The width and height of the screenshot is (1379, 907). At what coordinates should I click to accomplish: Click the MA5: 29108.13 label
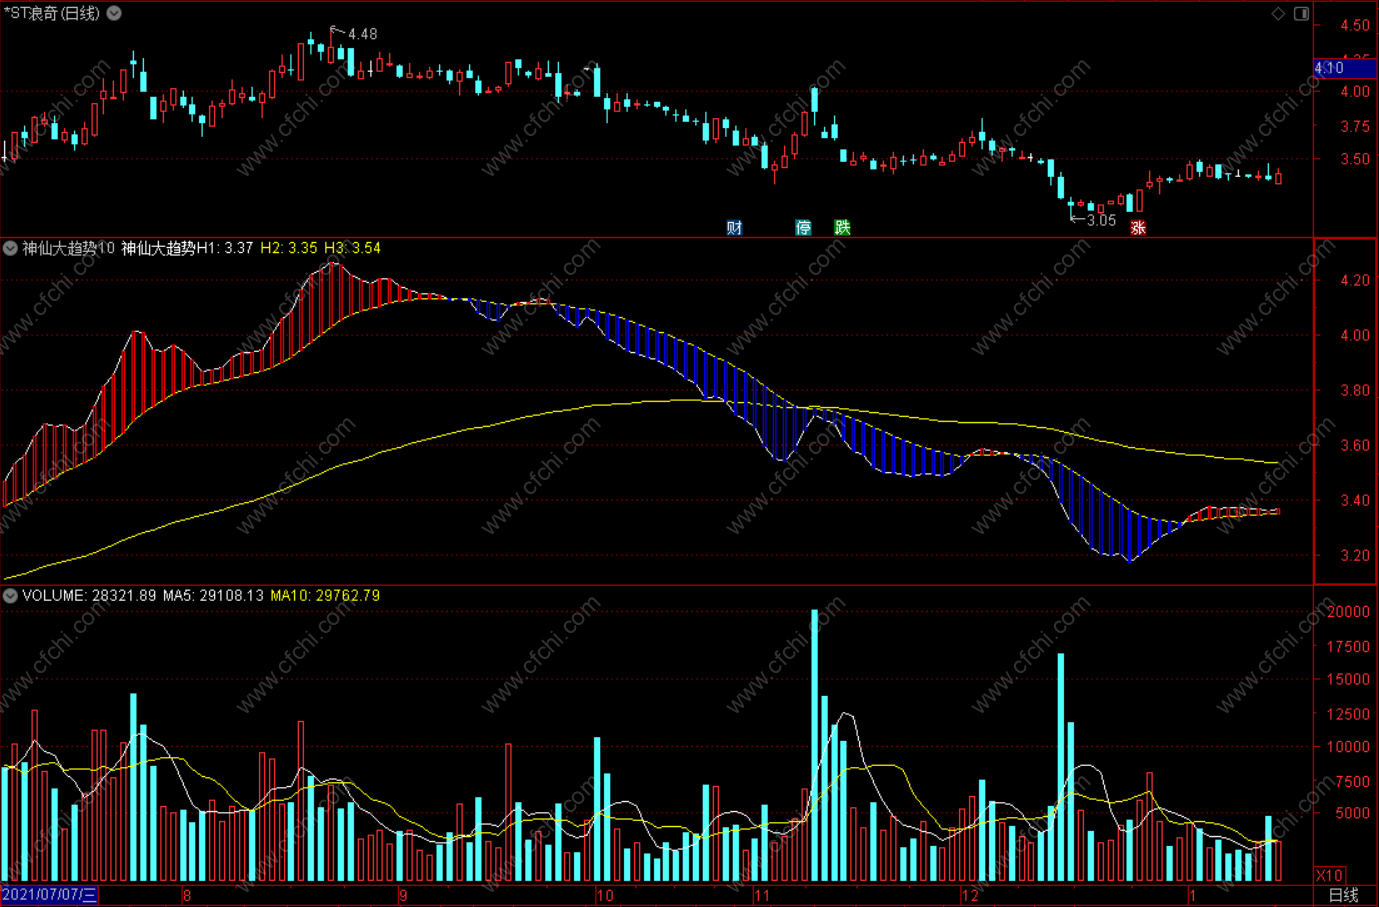[x=213, y=596]
